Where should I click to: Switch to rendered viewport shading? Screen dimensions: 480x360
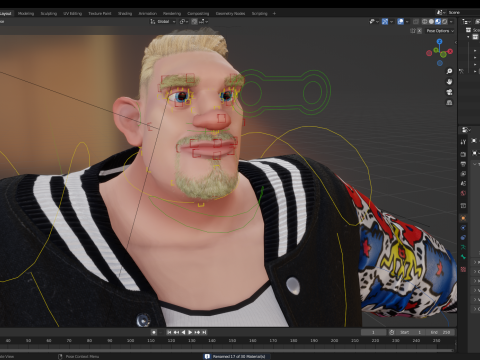click(x=444, y=21)
